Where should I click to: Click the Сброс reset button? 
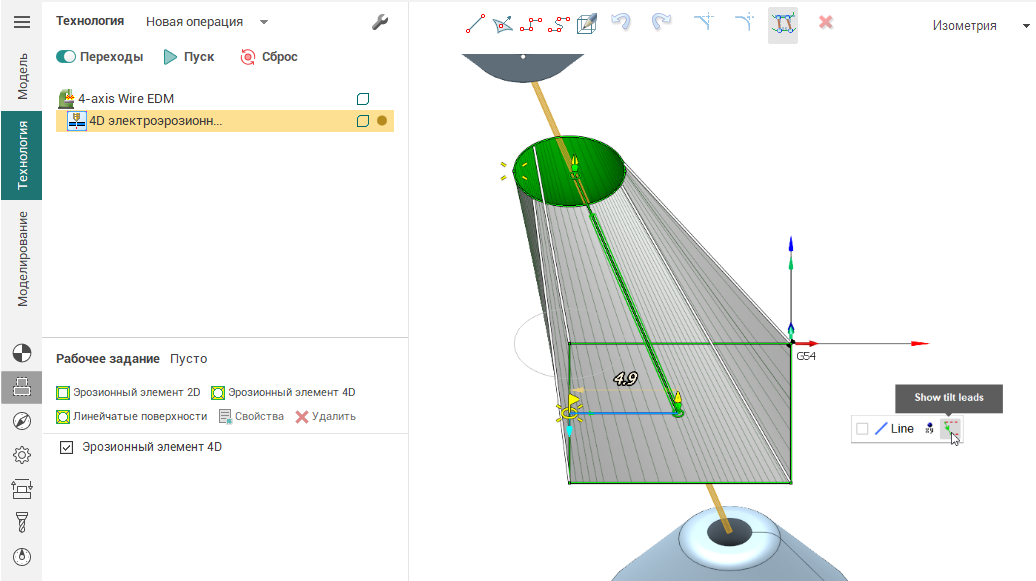(269, 57)
